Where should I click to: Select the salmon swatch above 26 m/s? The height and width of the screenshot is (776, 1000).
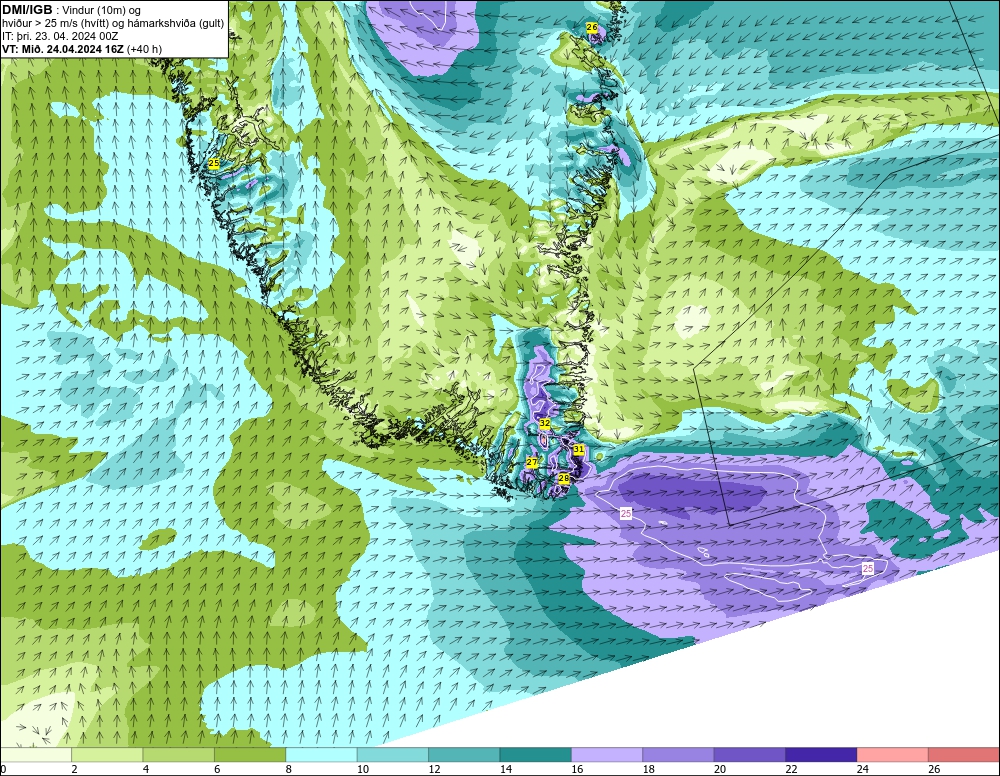click(x=964, y=755)
